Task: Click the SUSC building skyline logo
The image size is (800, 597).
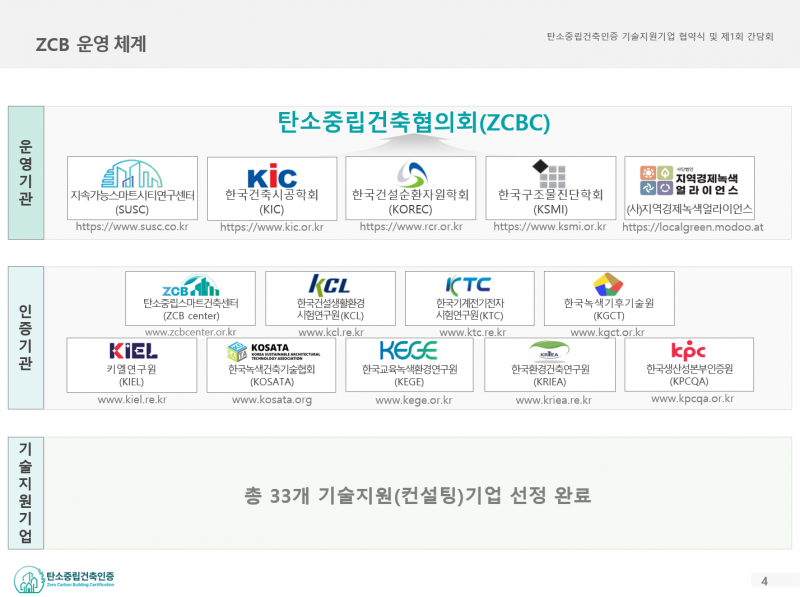Action: pyautogui.click(x=132, y=174)
